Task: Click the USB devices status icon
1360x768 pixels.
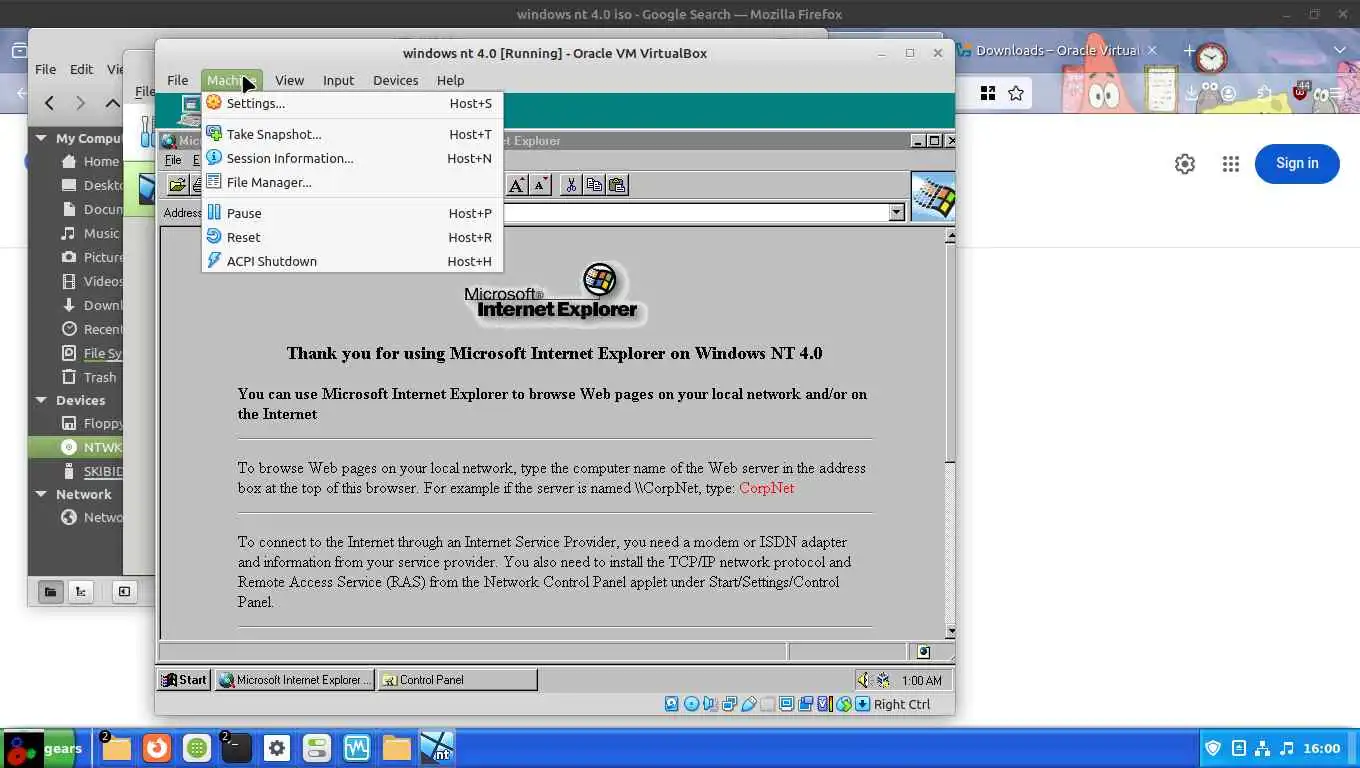Action: pyautogui.click(x=748, y=704)
